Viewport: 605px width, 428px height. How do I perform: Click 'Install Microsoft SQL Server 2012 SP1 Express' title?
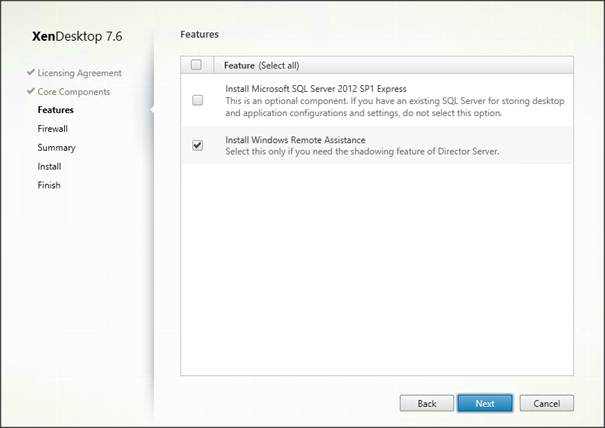pyautogui.click(x=316, y=89)
